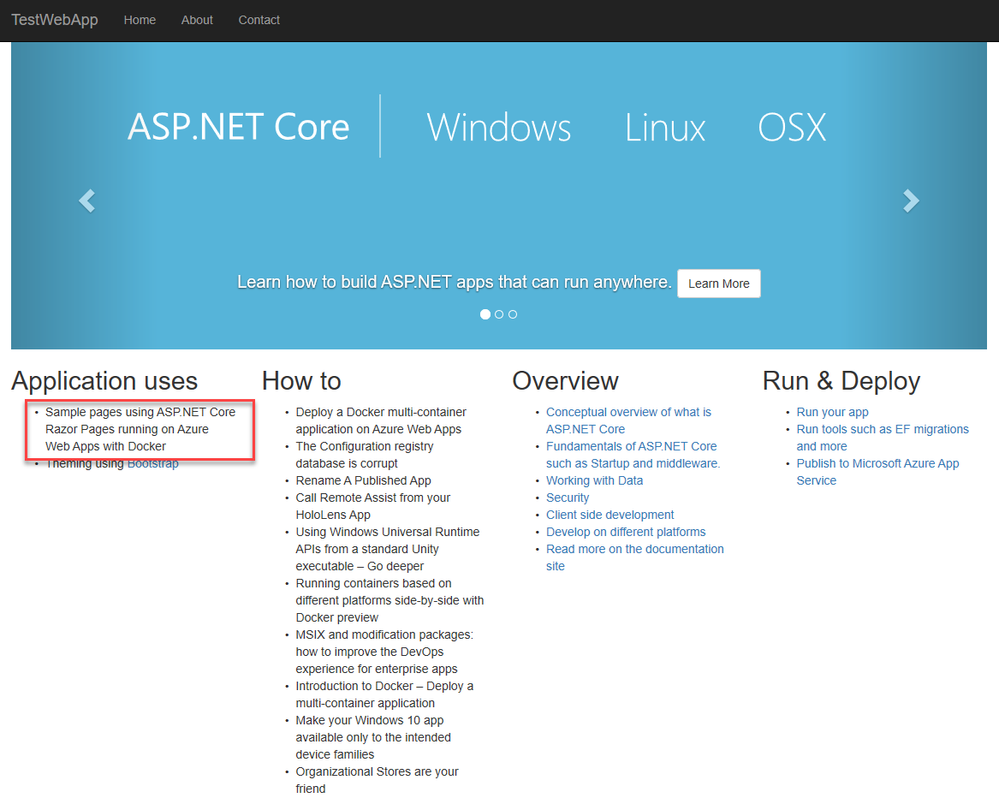Click 'Sample pages using ASP.NET Core' item
Screen dimensions: 999x805
140,429
